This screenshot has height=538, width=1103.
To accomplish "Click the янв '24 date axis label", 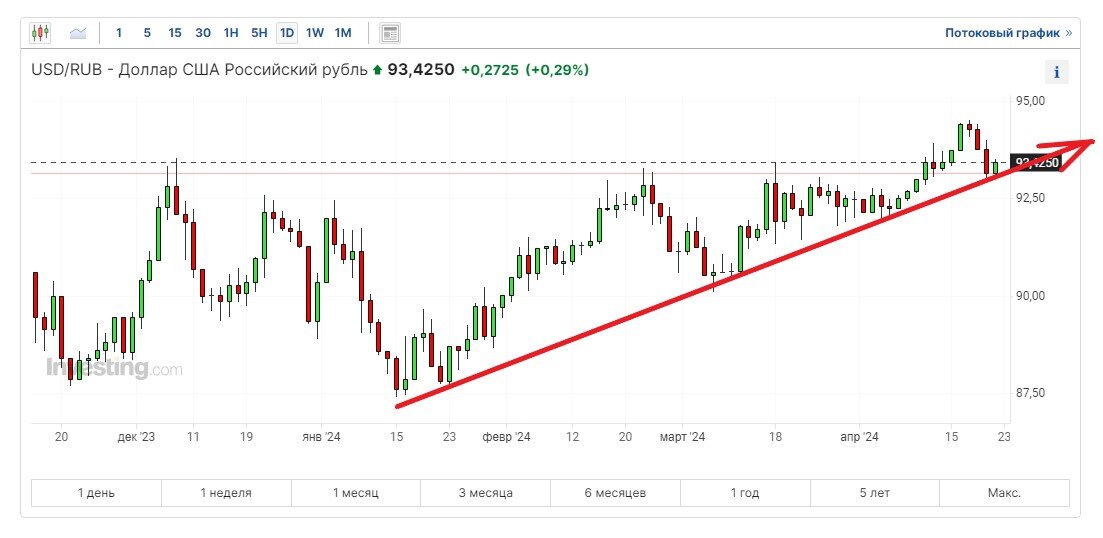I will coord(321,437).
